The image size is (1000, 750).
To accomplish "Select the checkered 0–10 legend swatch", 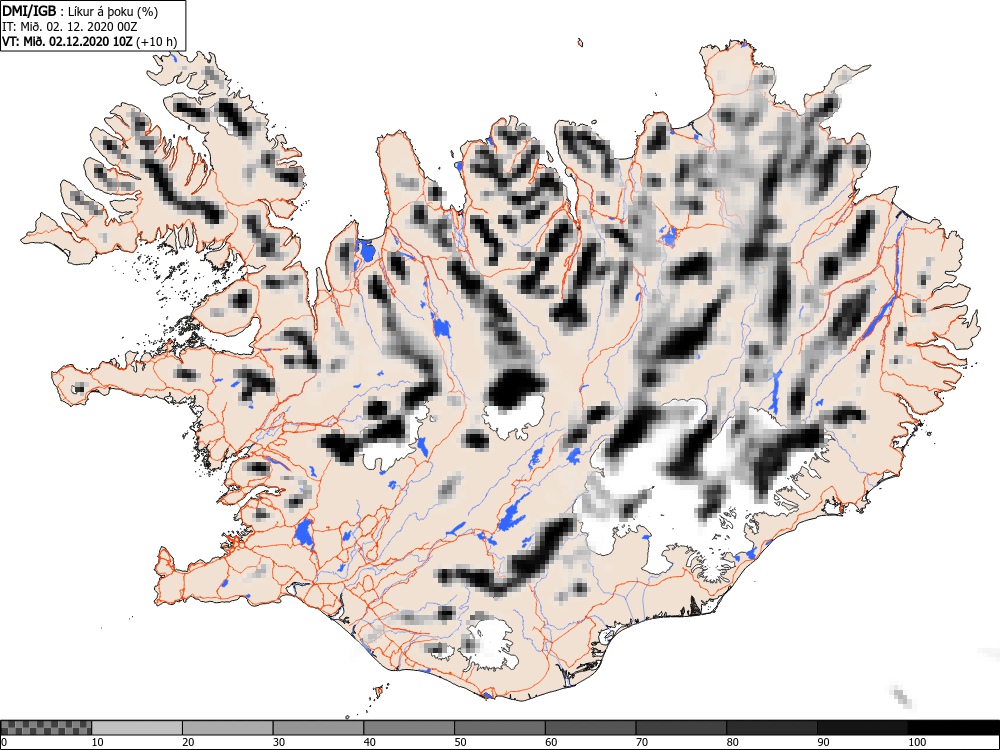I will [46, 728].
